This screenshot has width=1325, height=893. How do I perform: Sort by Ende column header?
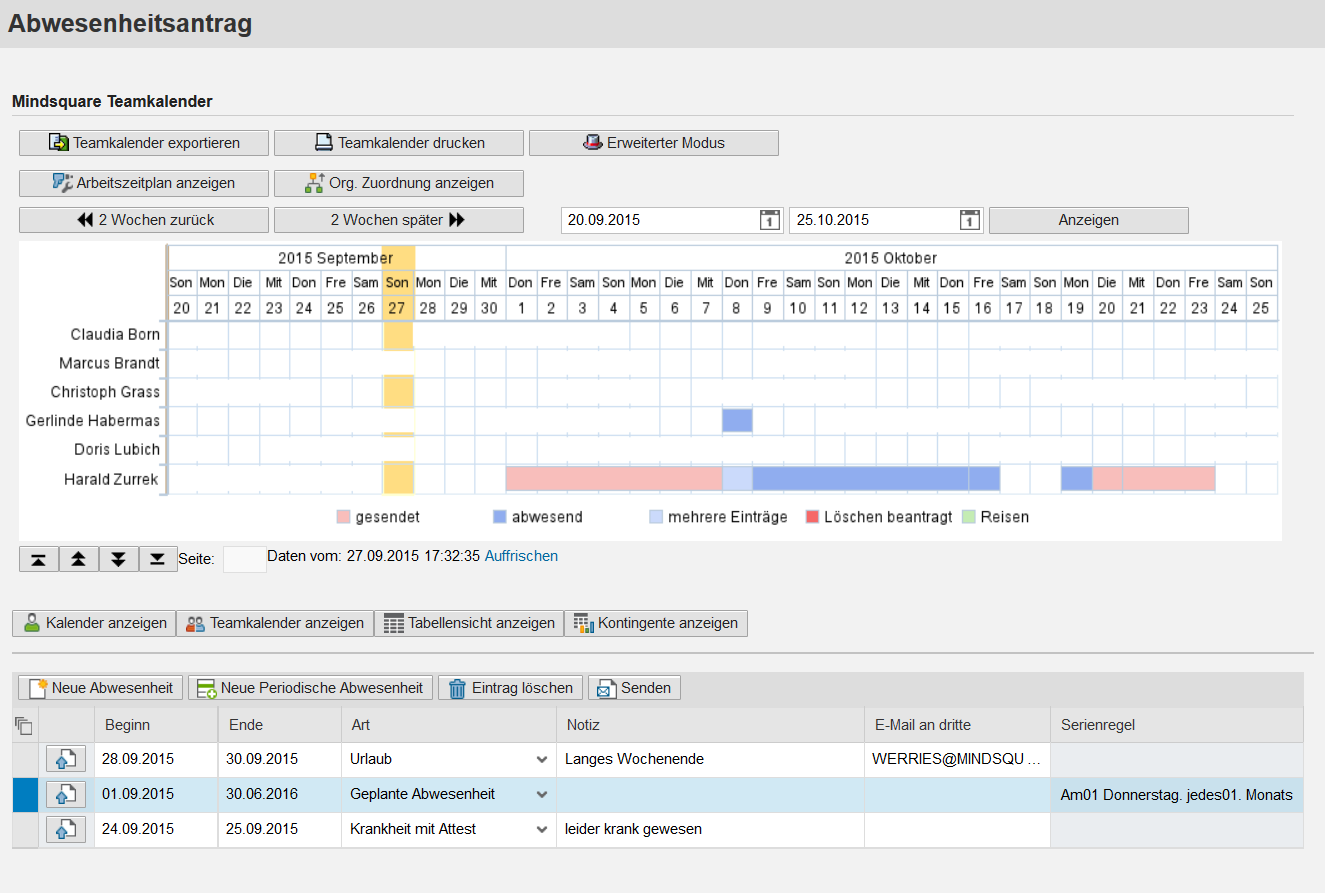point(280,725)
